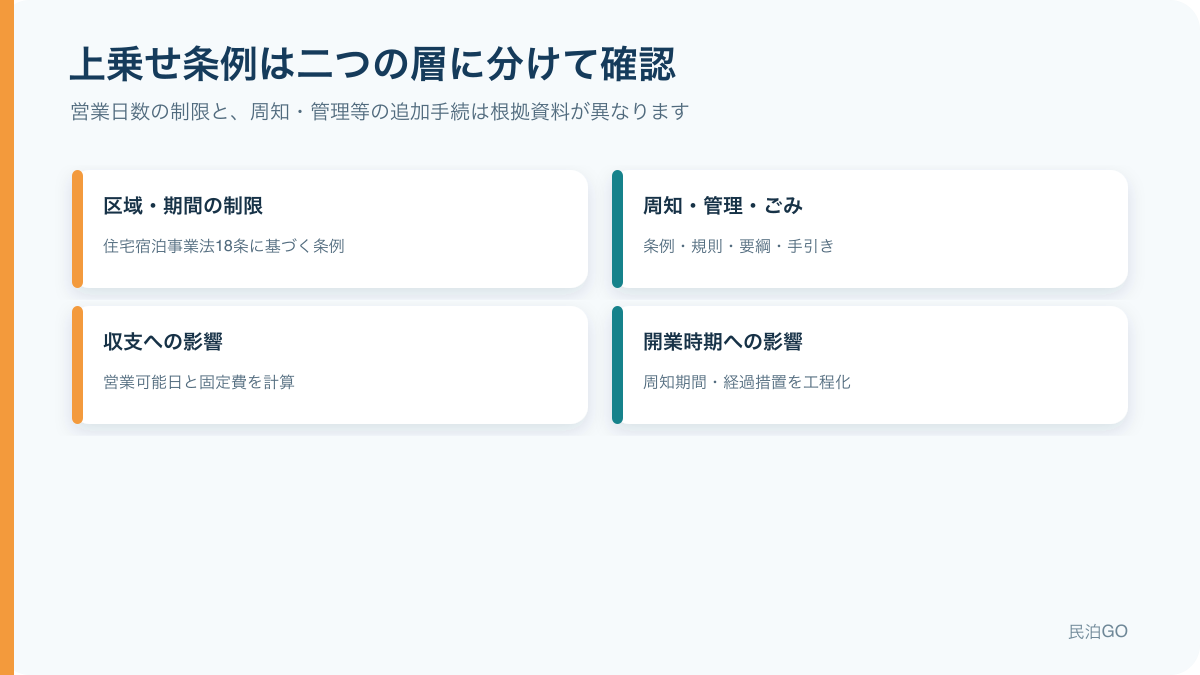Select the 区域・期間の制限 card heading
Image resolution: width=1200 pixels, height=675 pixels.
[183, 206]
